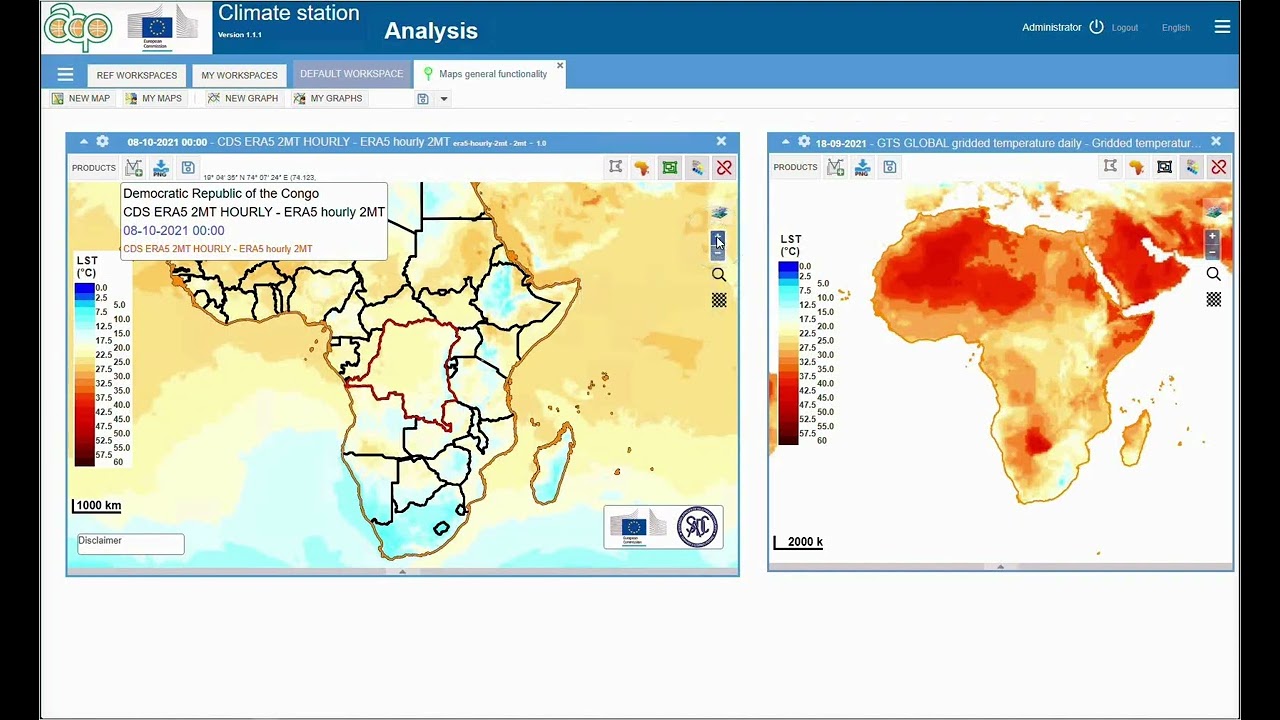Save the ERA5 map with floppy icon
The image size is (1280, 720).
point(188,168)
